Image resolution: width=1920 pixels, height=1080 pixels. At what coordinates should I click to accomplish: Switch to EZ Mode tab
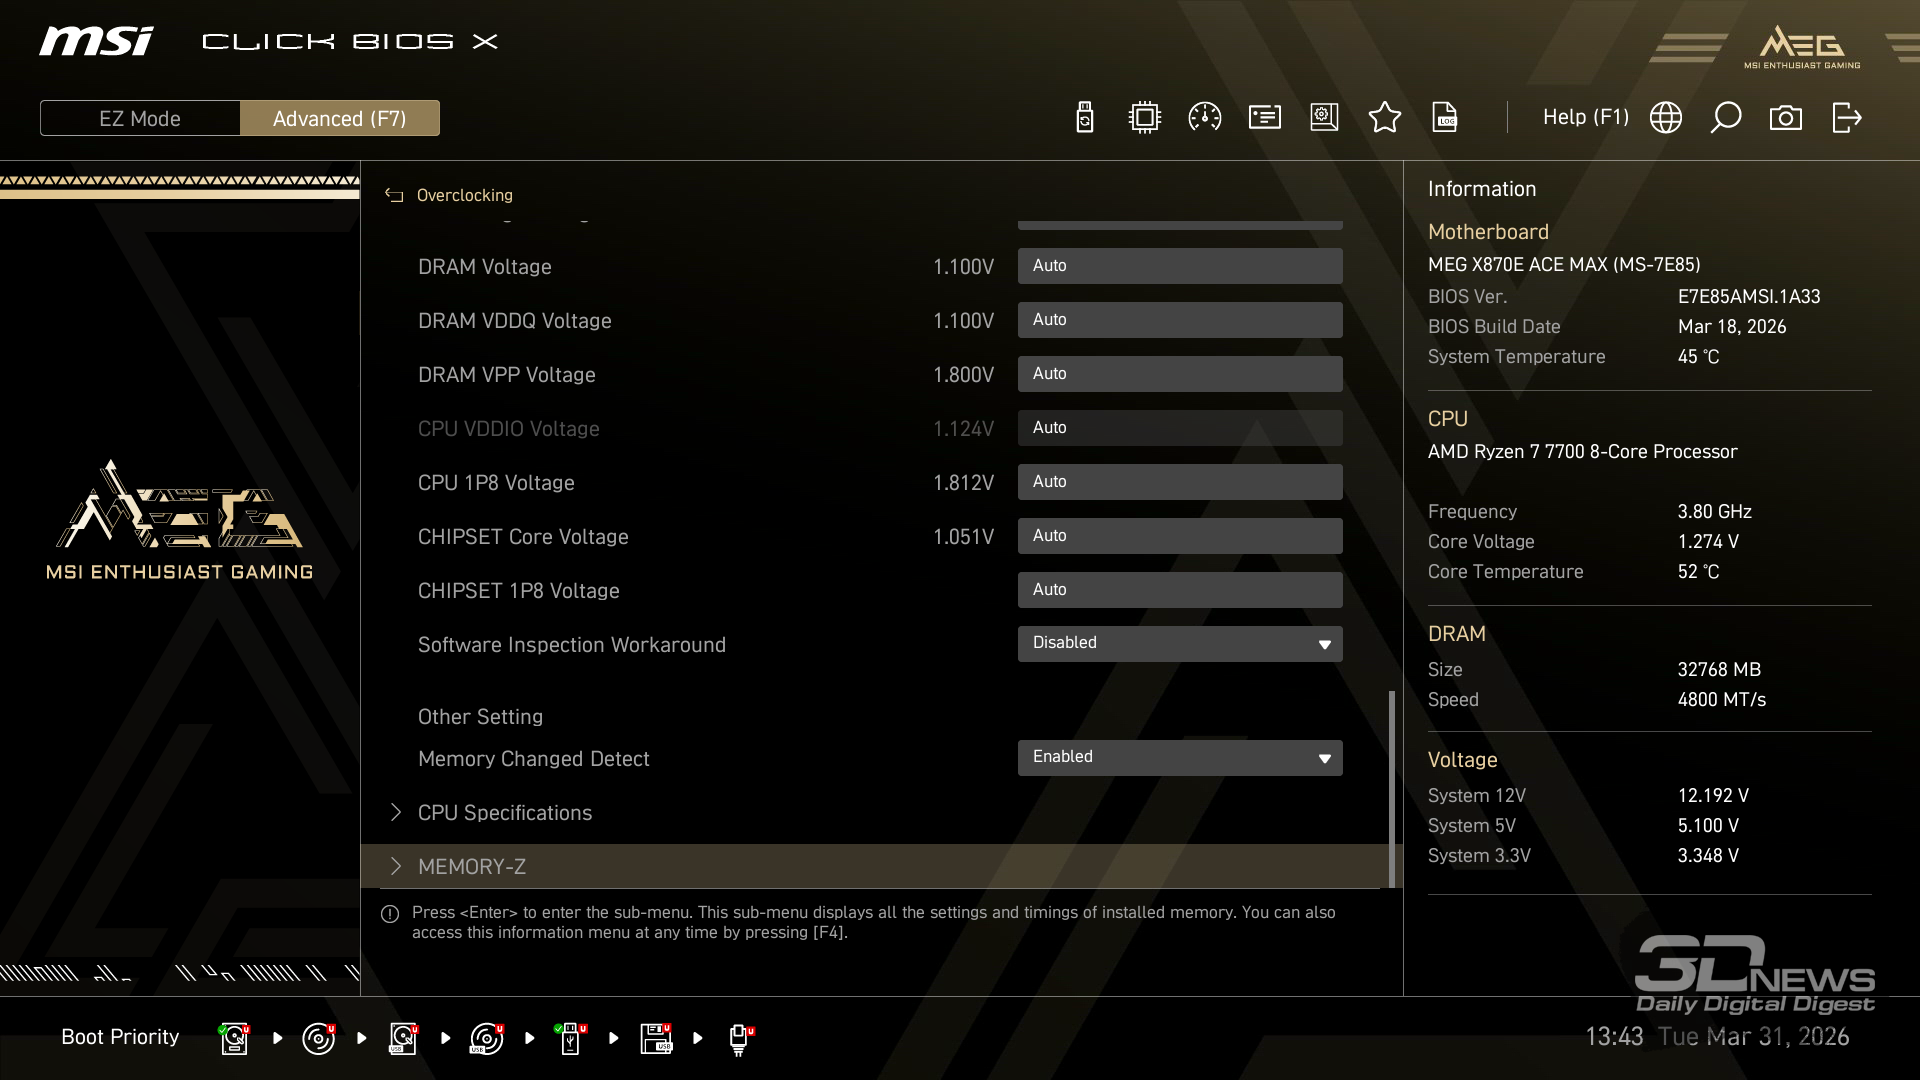click(140, 118)
